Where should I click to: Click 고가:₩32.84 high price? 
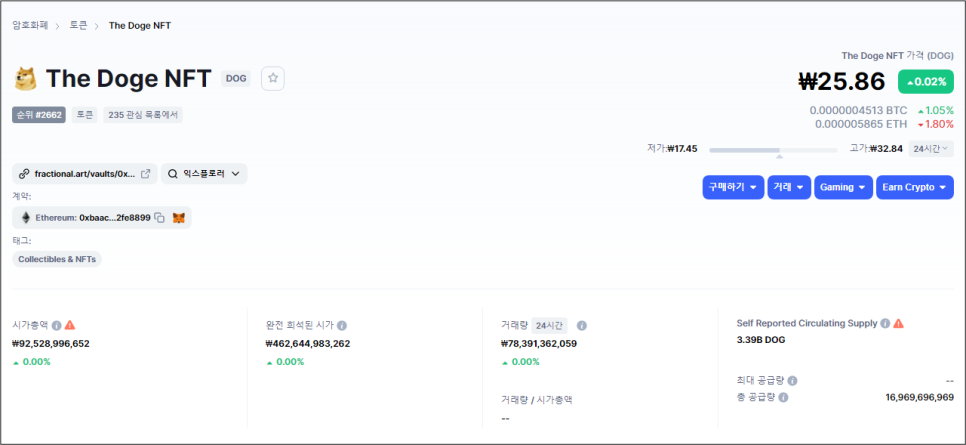[x=876, y=149]
